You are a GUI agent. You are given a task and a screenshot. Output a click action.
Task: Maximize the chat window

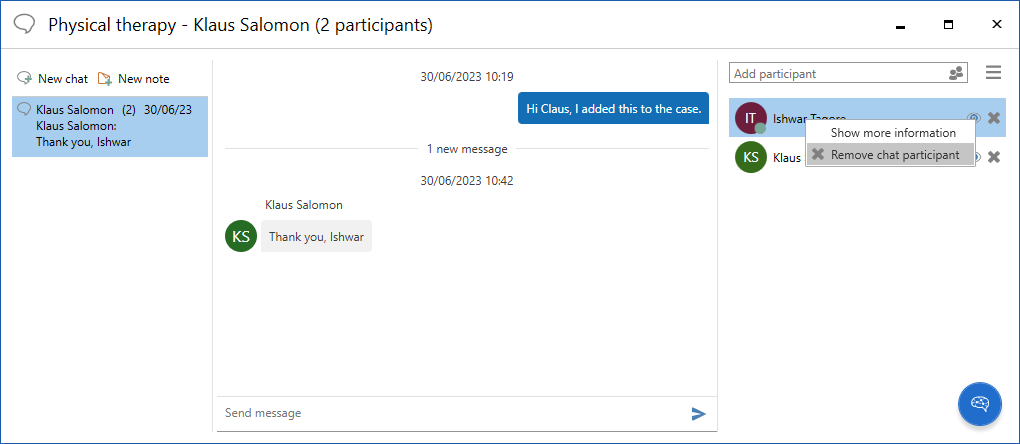point(948,24)
